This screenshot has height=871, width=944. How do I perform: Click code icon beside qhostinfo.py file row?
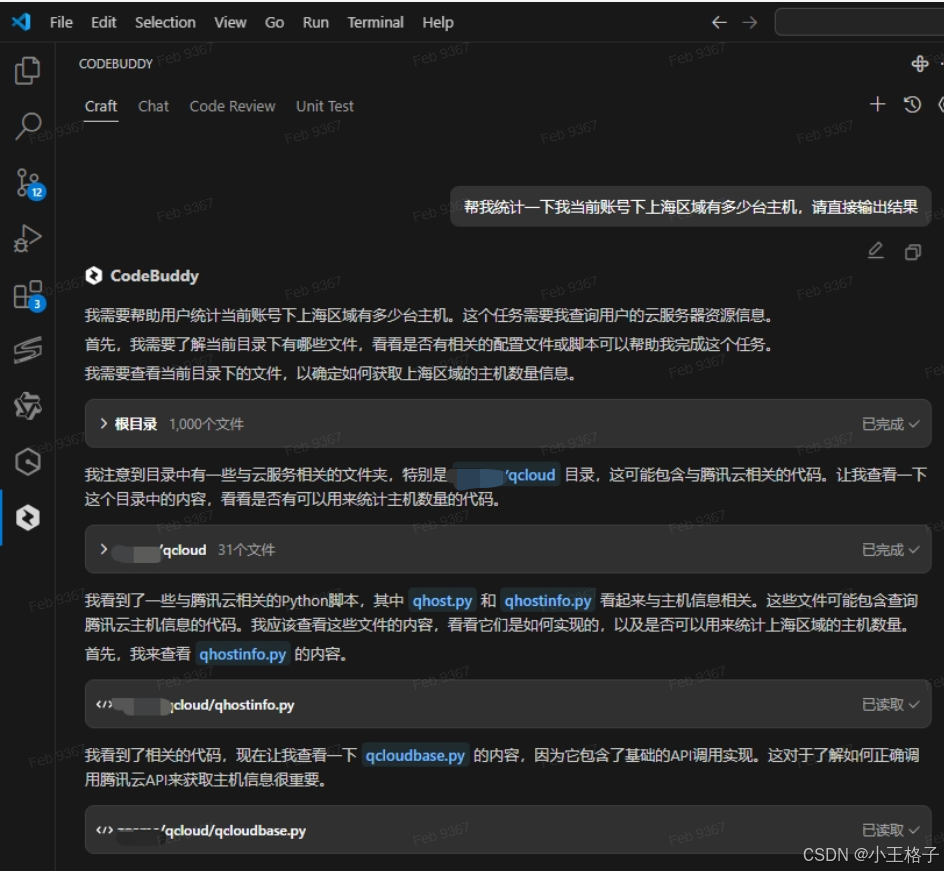(x=104, y=704)
